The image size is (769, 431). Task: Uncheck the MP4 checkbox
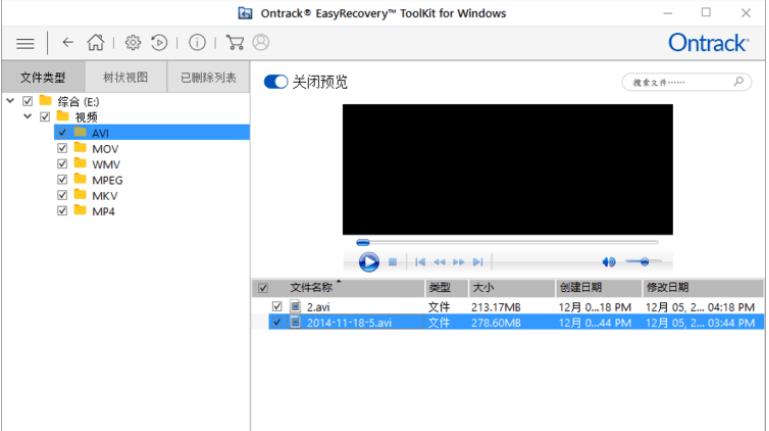[62, 211]
